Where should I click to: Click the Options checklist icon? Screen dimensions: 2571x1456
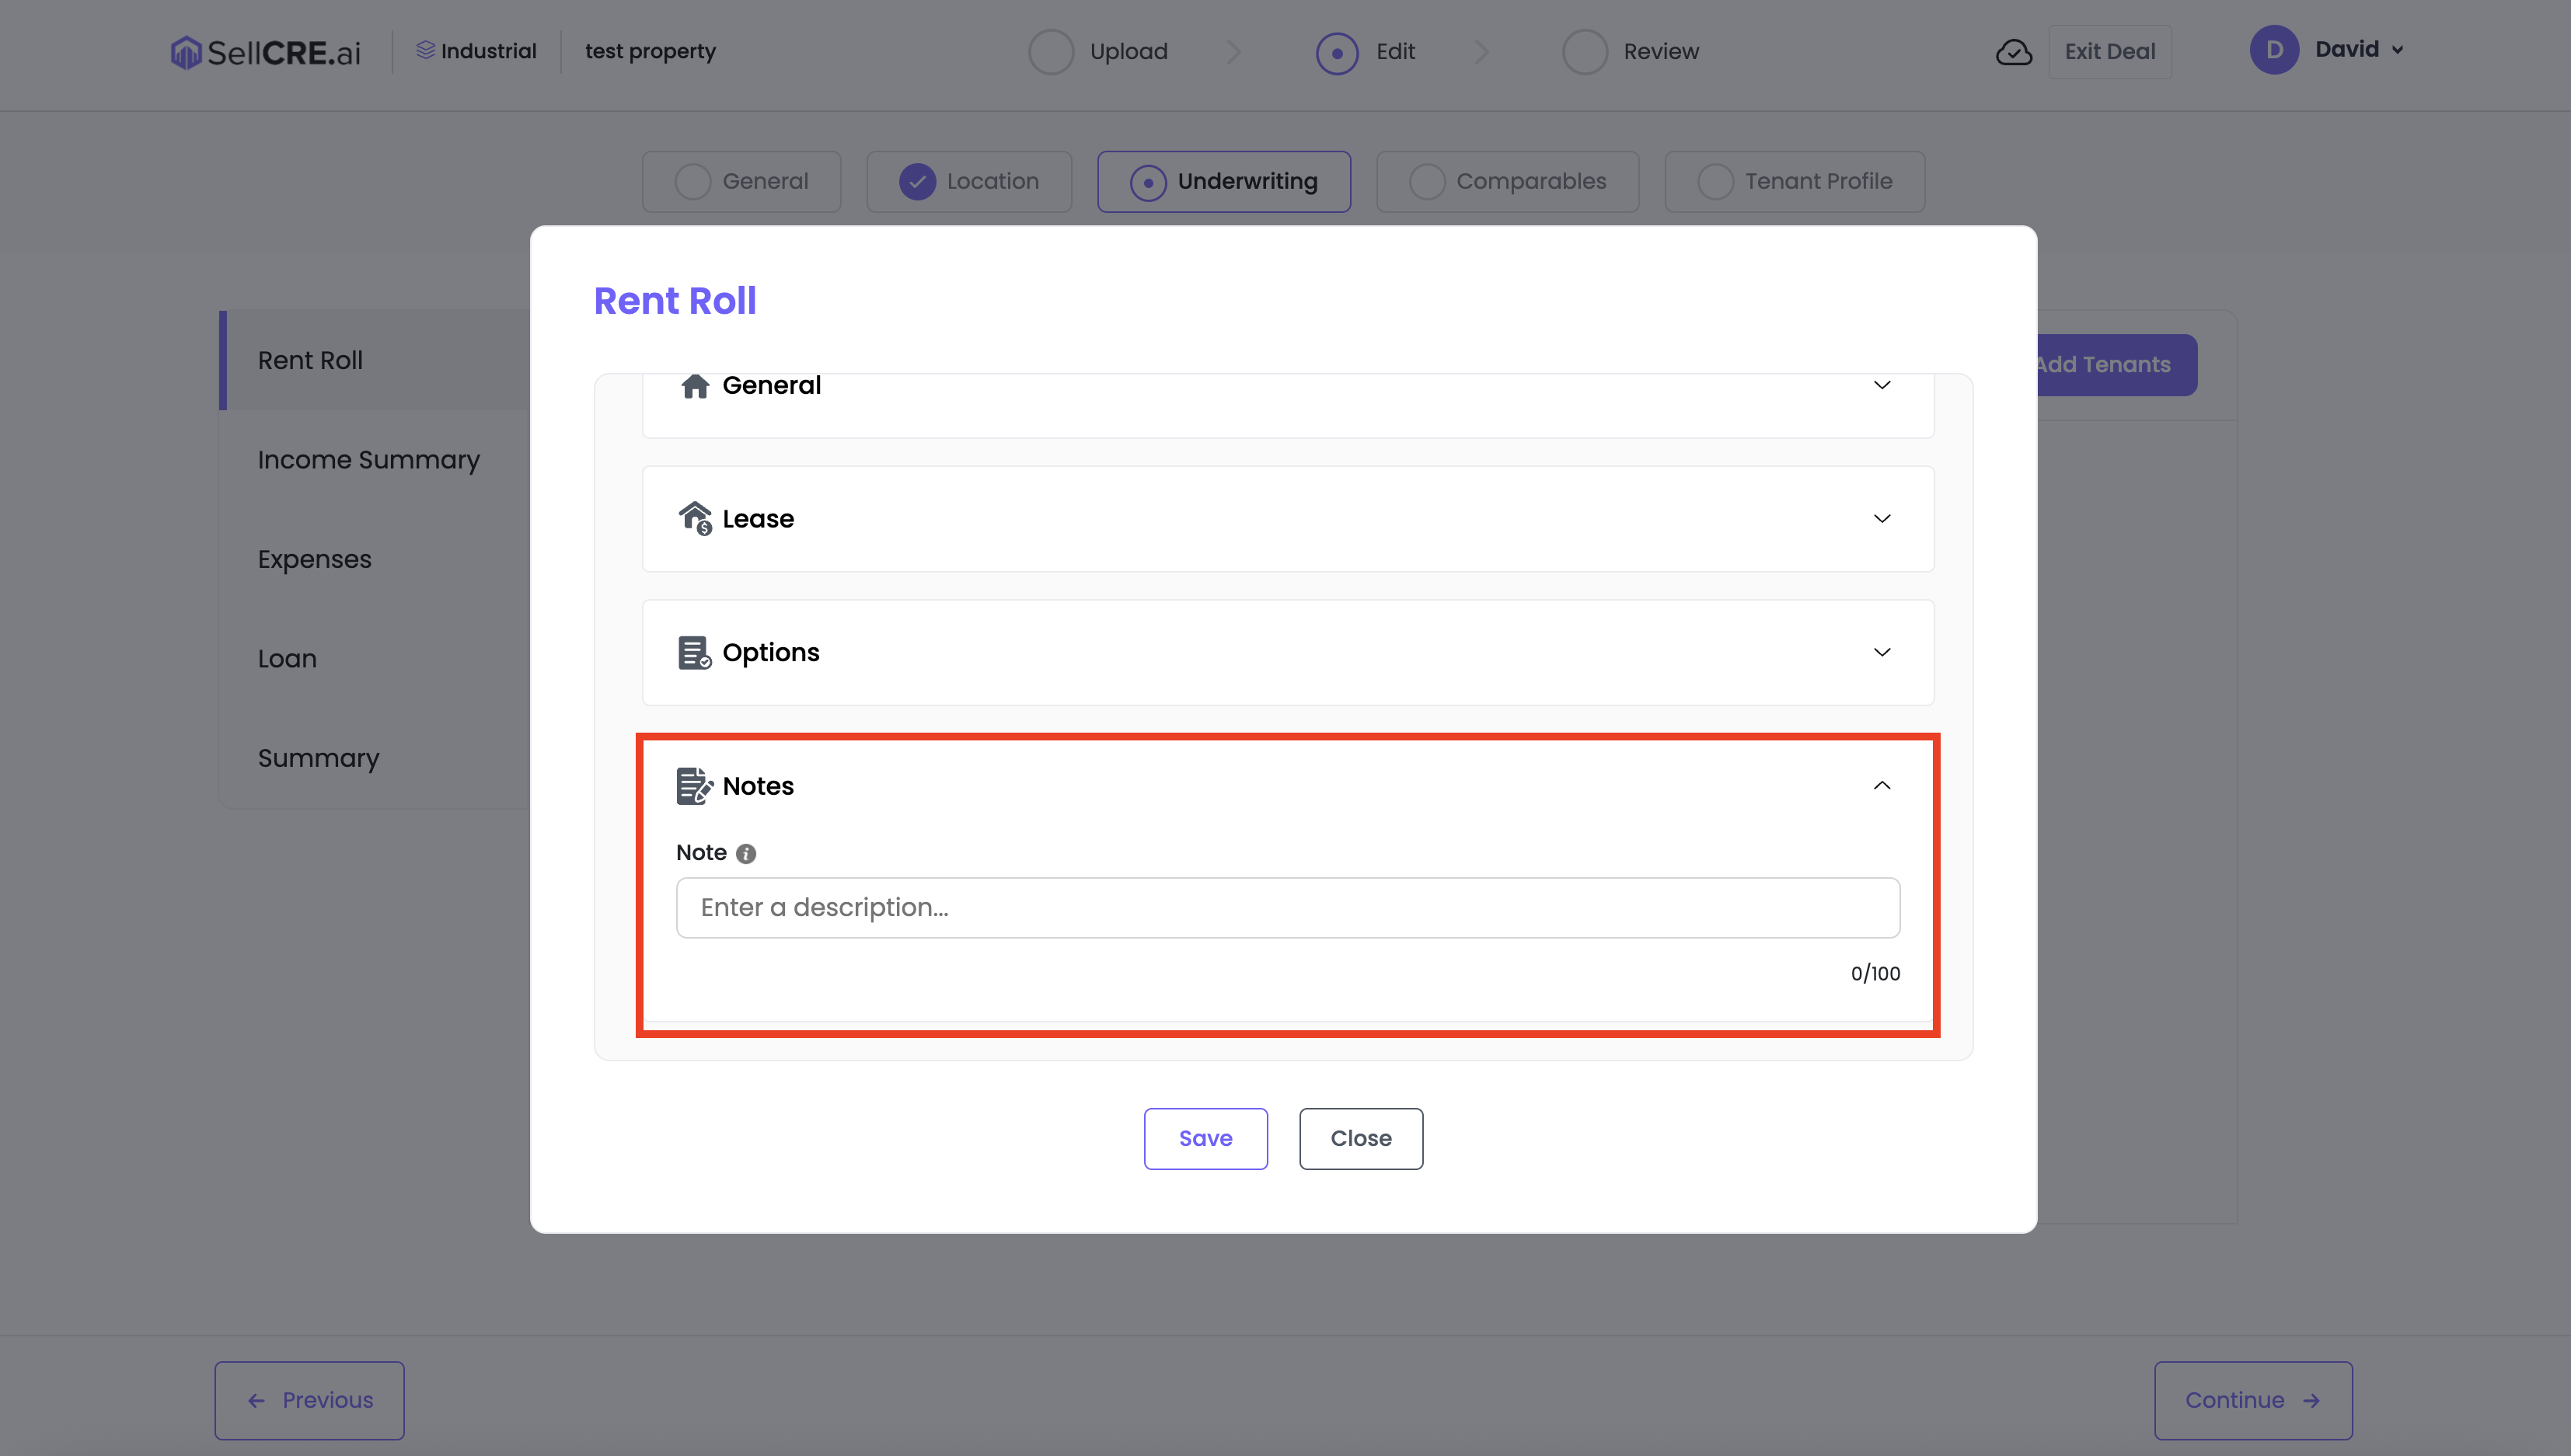[694, 653]
